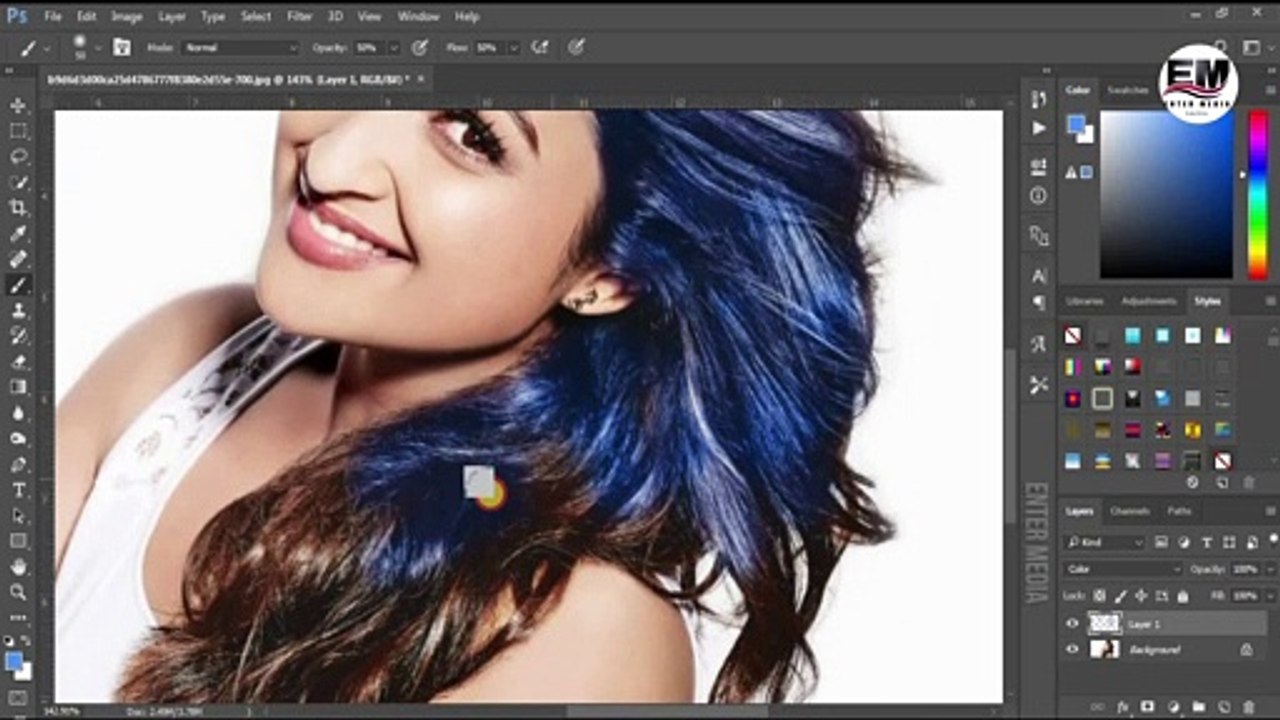Click the foreground color swatch in toolbar
Viewport: 1280px width, 720px height.
pyautogui.click(x=13, y=661)
